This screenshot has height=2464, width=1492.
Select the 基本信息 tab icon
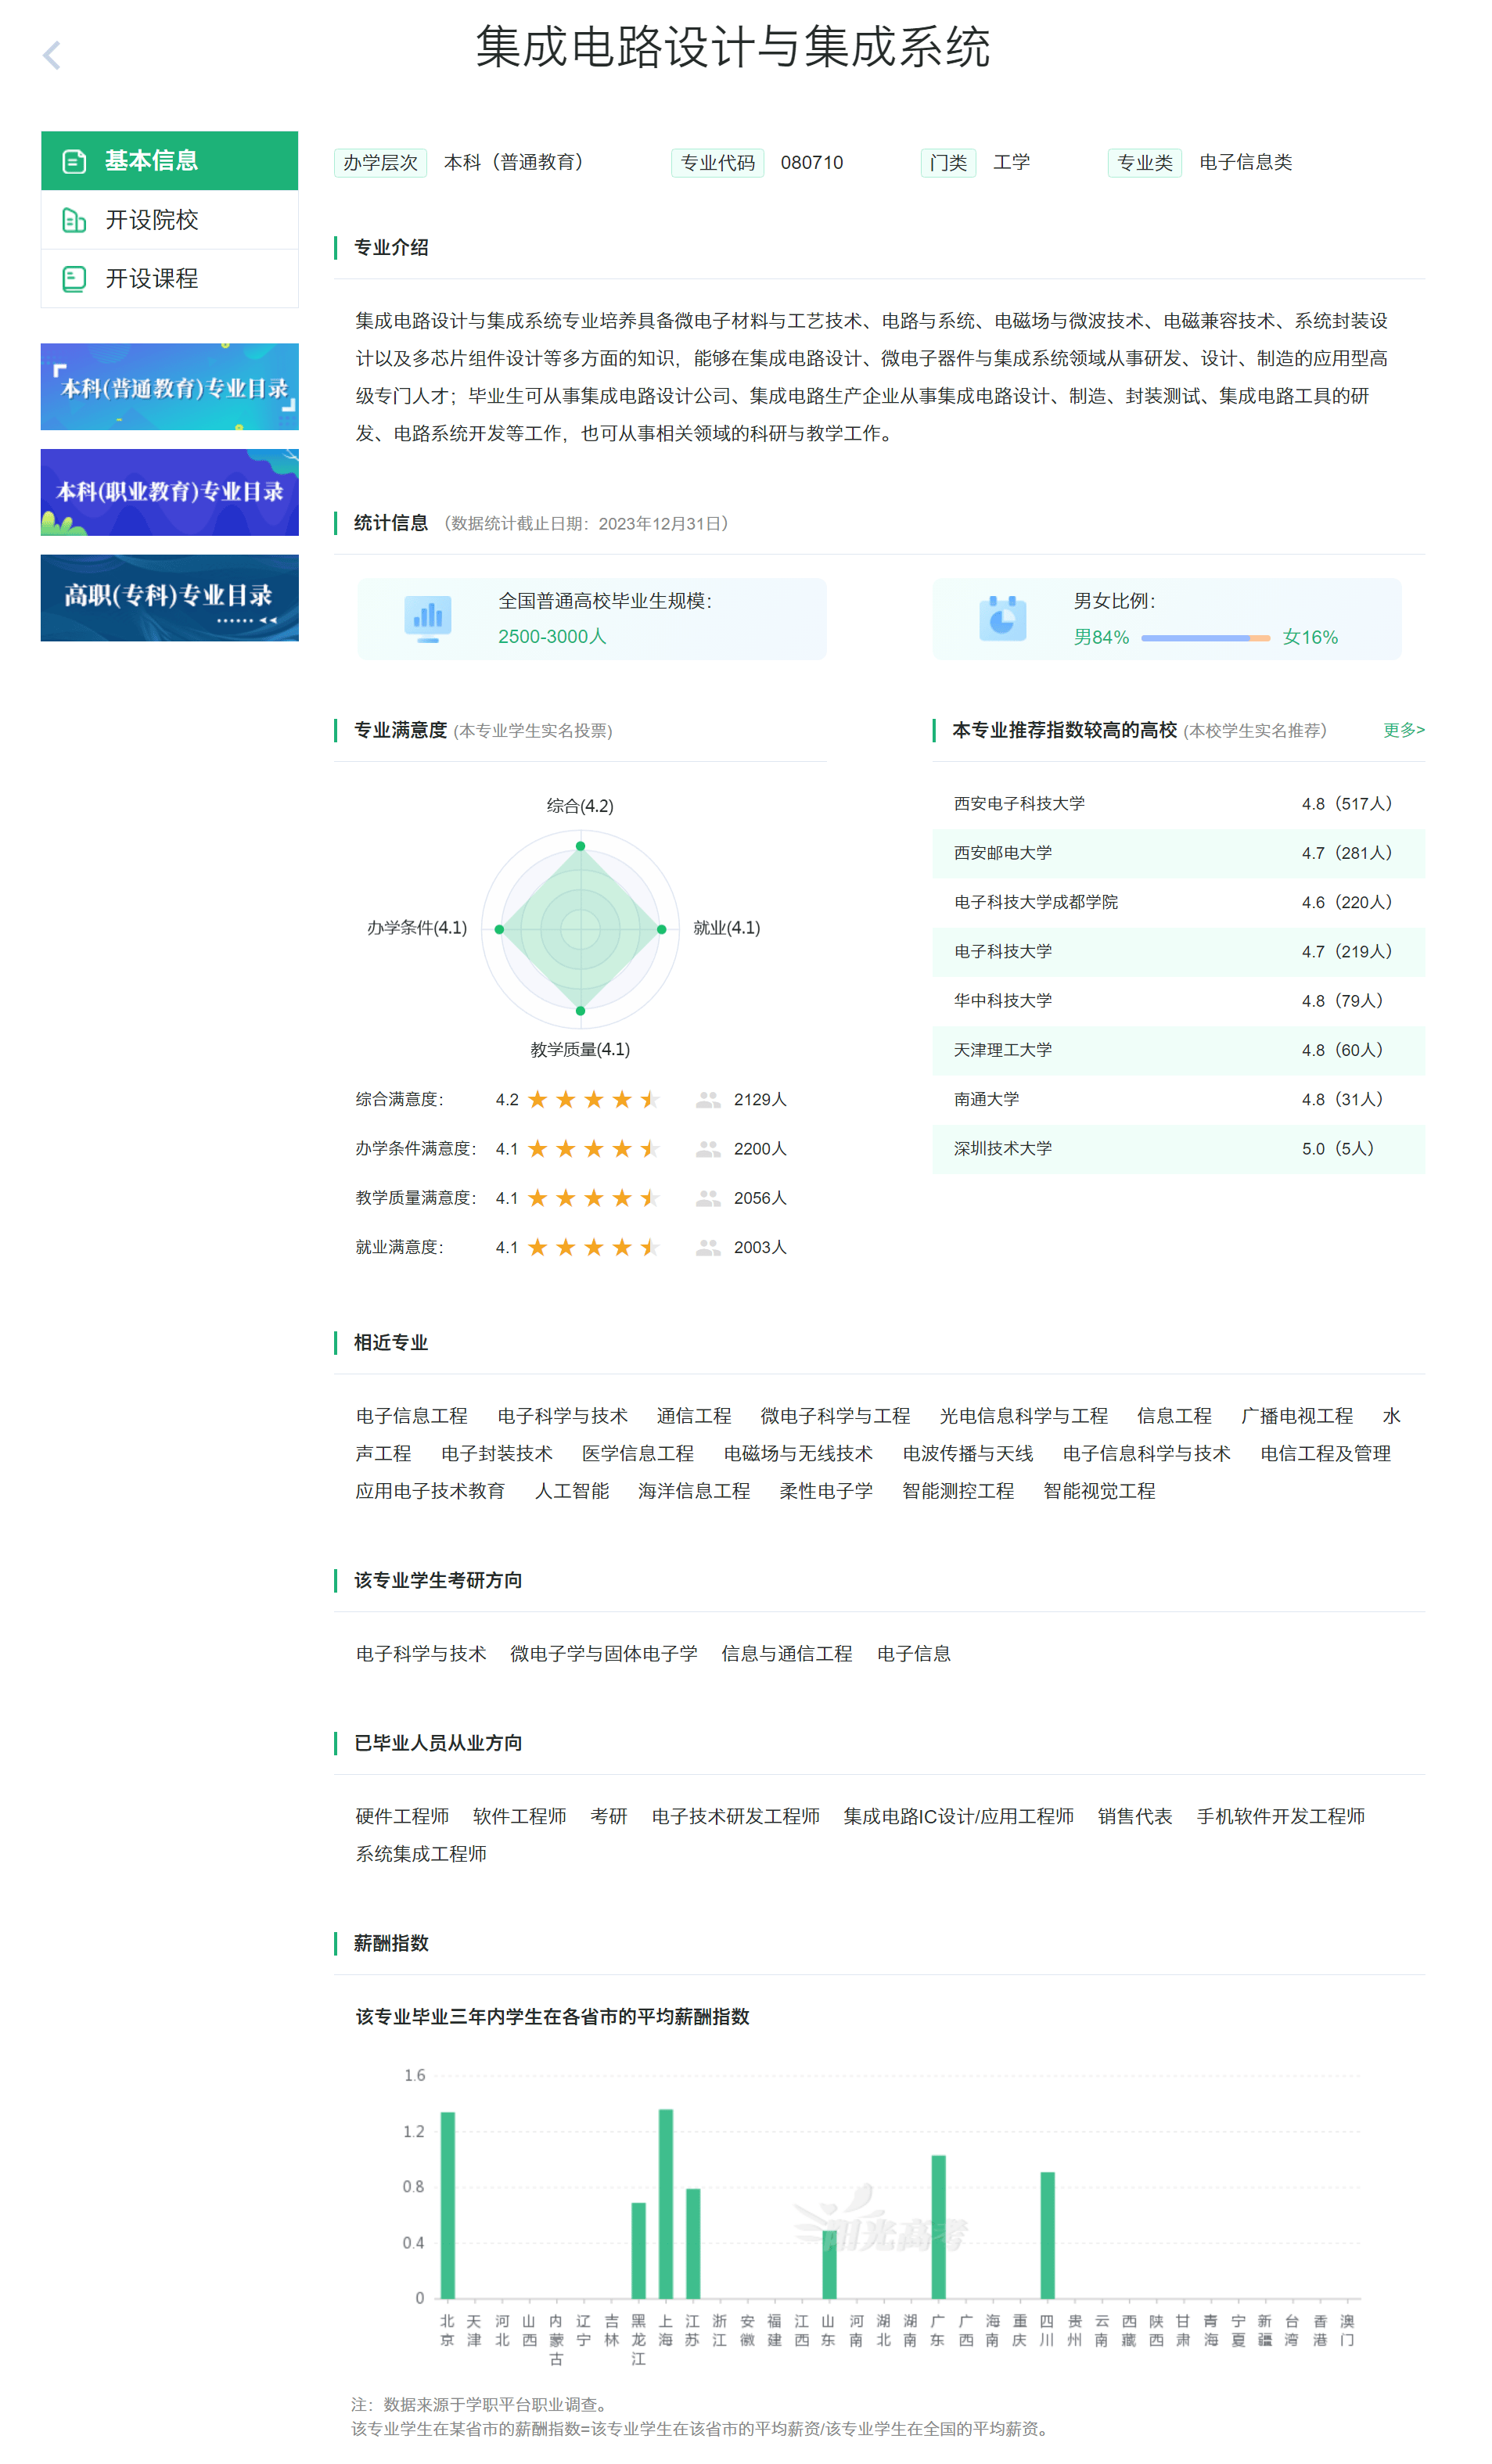(x=74, y=161)
